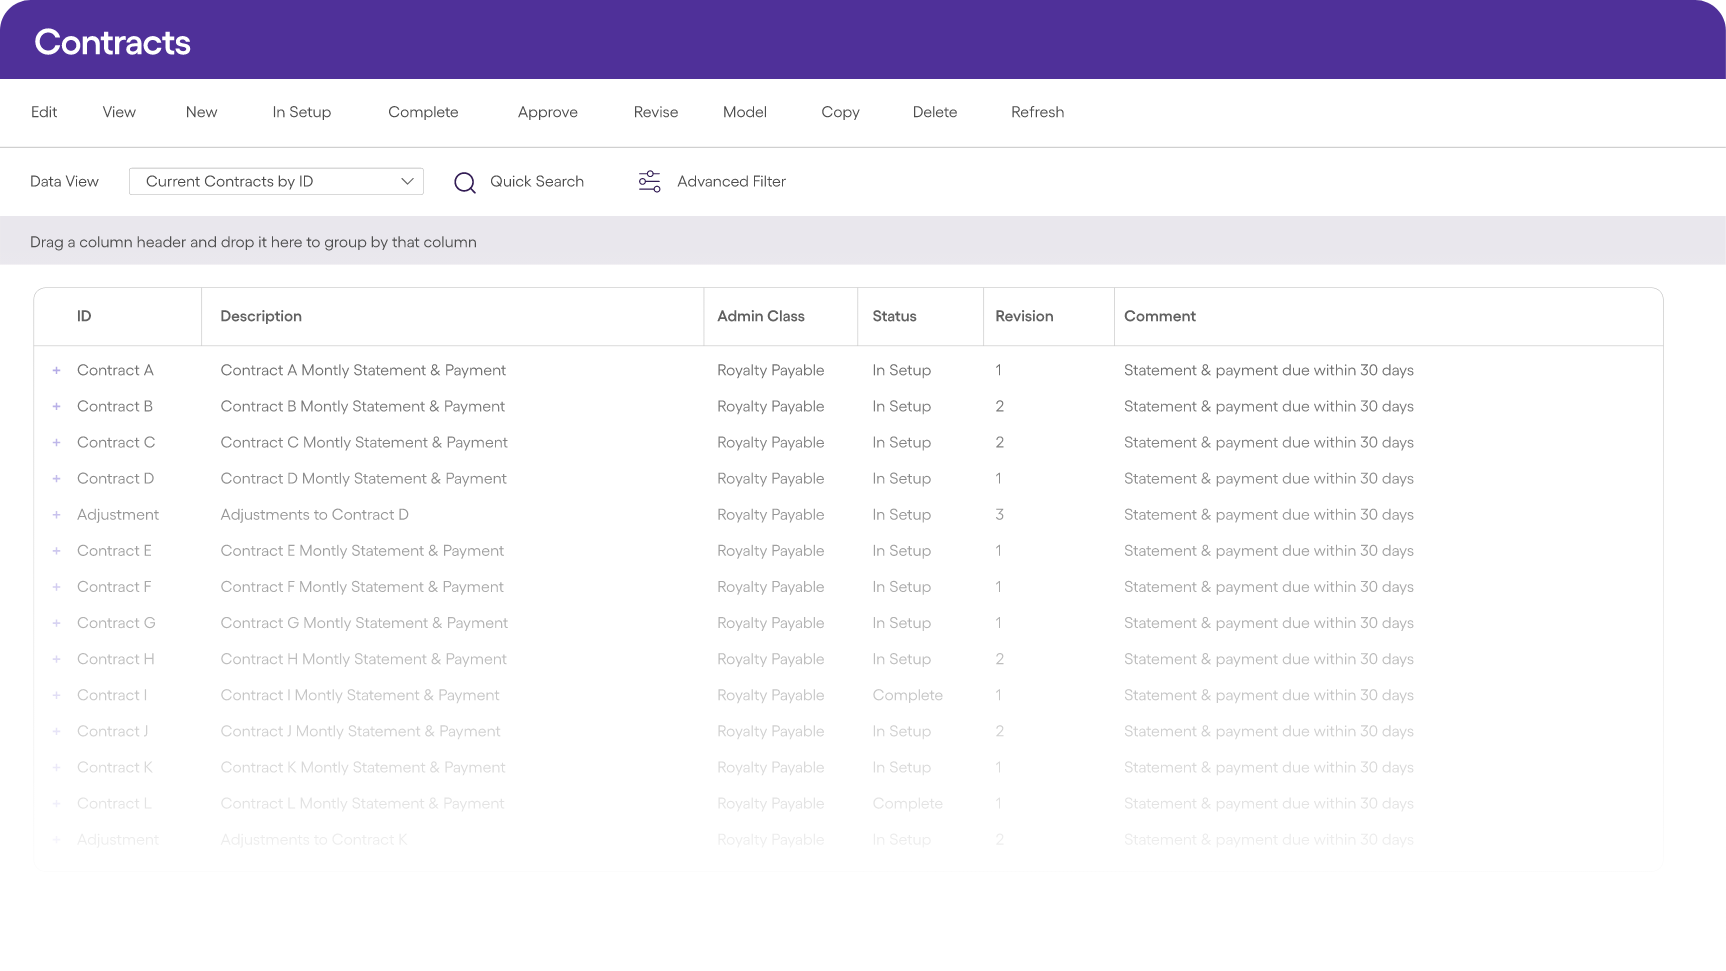Expand the Contract J row
The image size is (1726, 971).
click(x=57, y=731)
